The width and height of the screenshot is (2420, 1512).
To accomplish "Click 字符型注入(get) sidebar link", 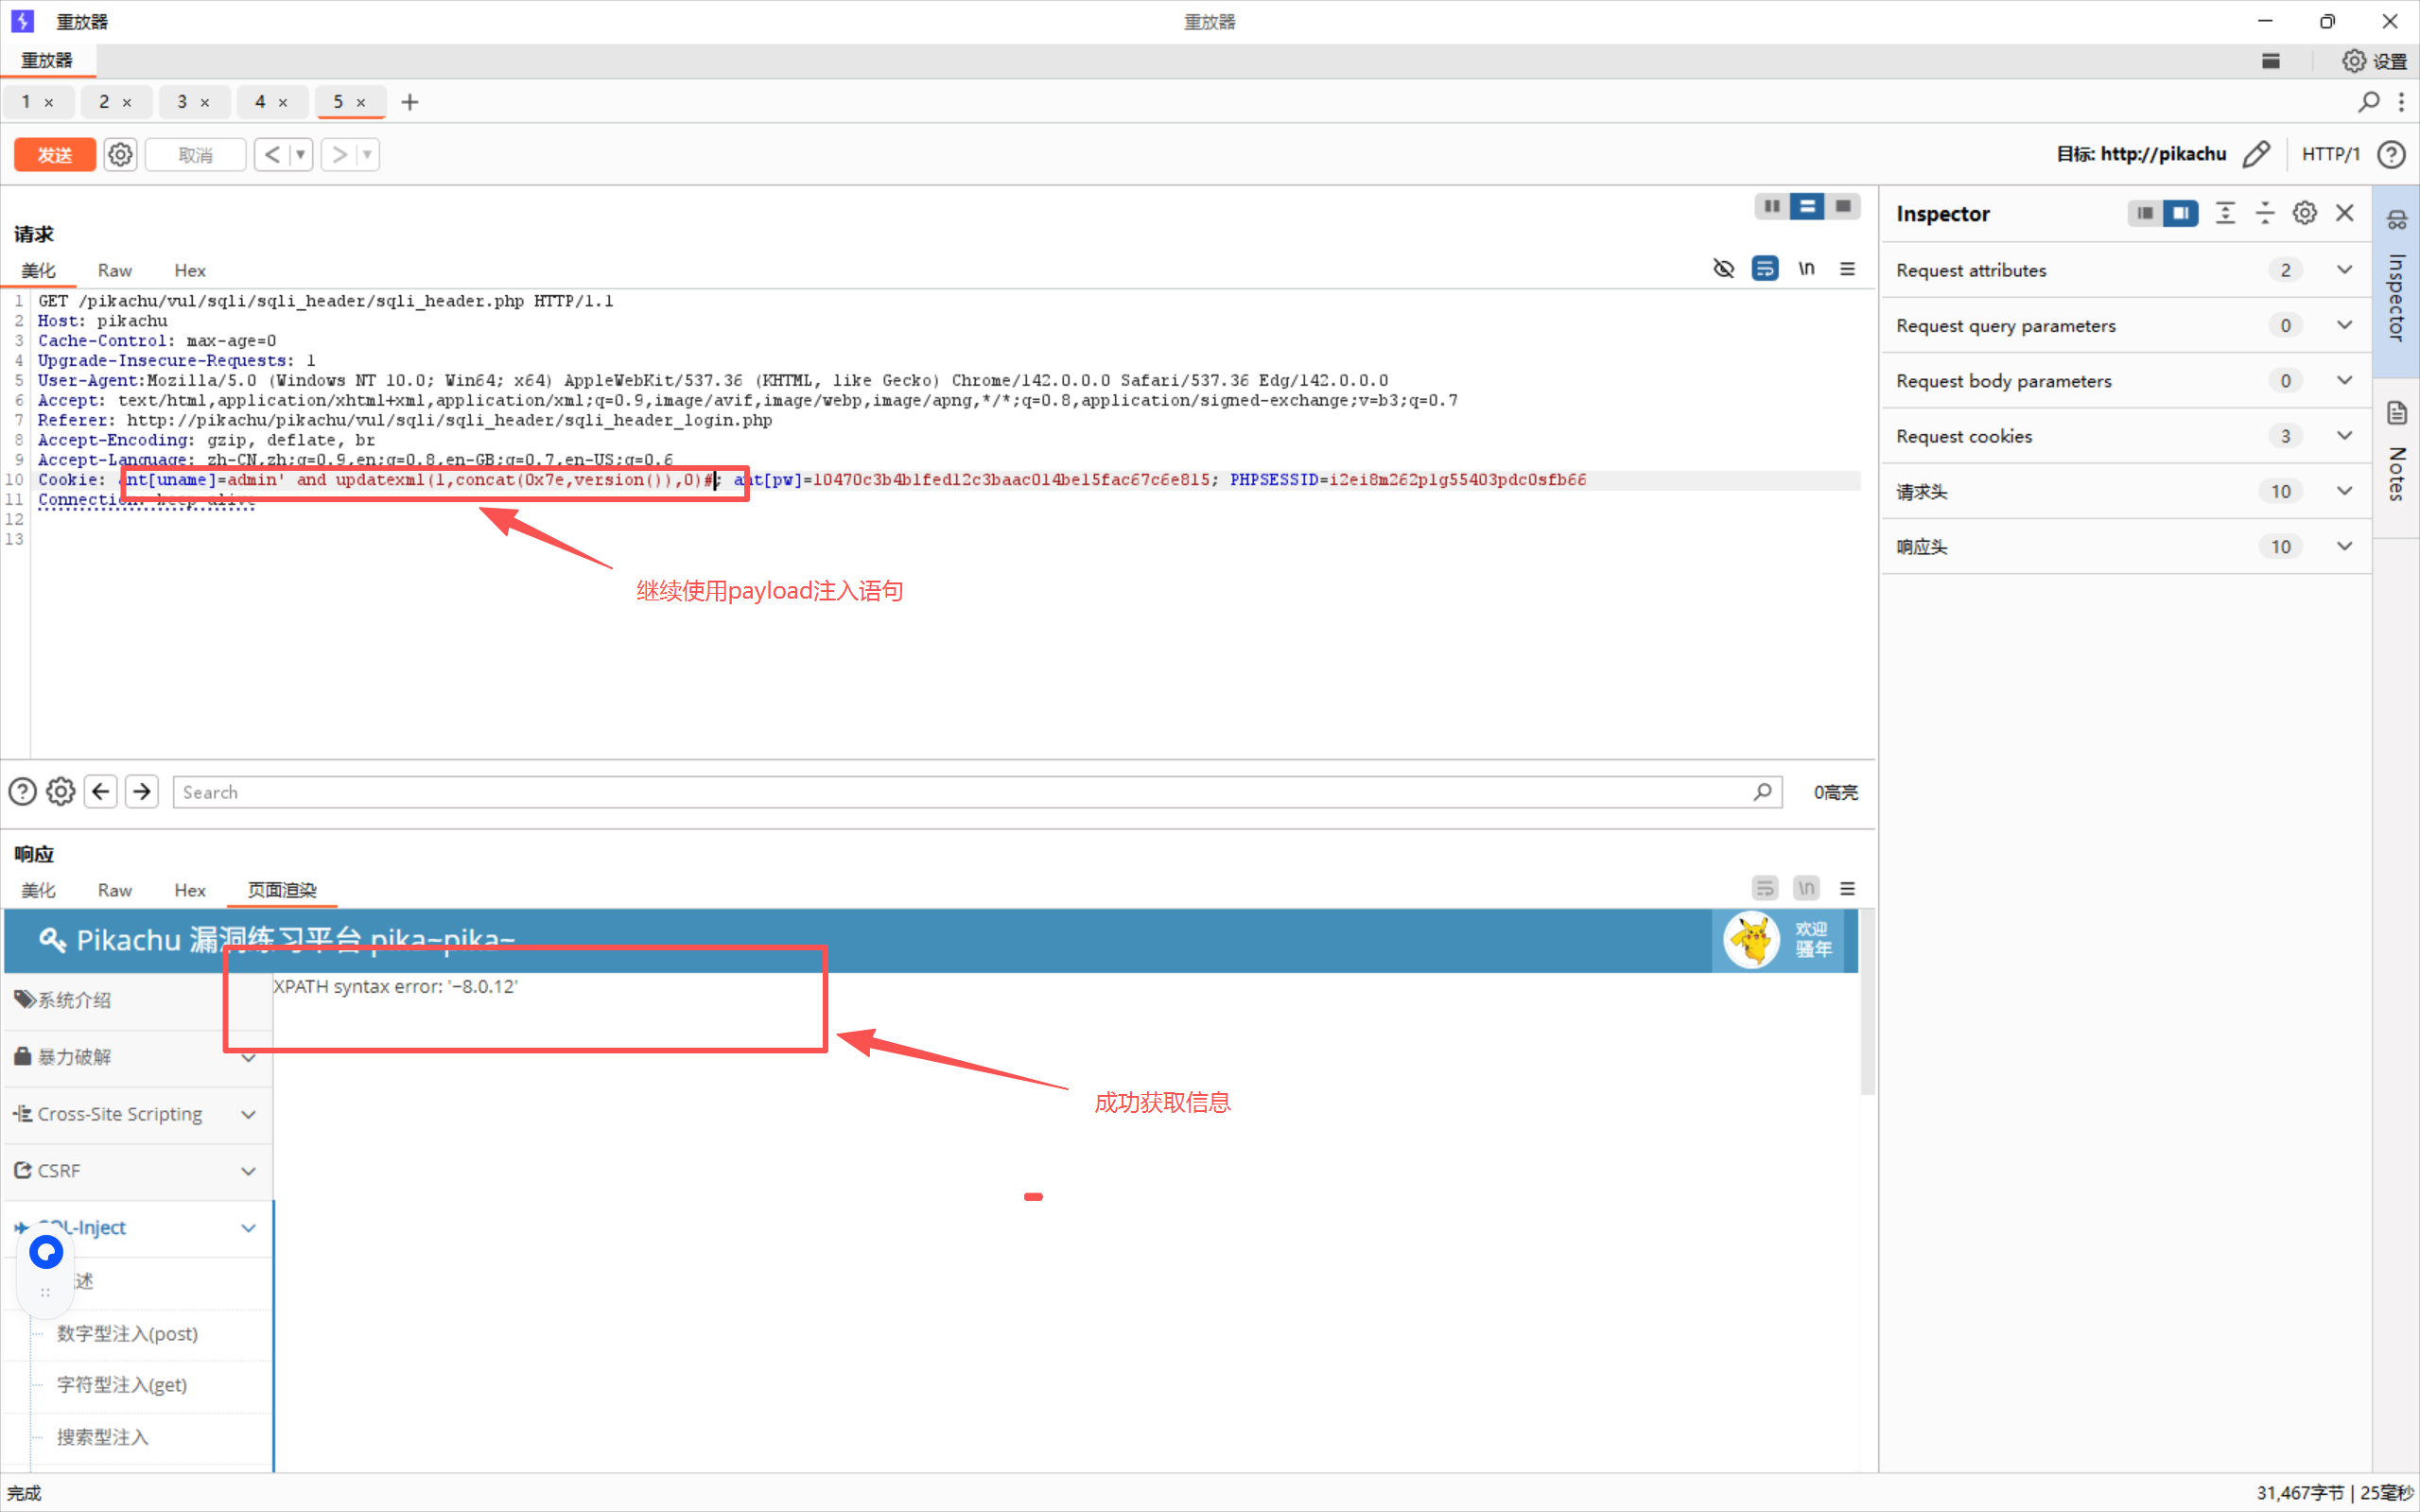I will [122, 1385].
